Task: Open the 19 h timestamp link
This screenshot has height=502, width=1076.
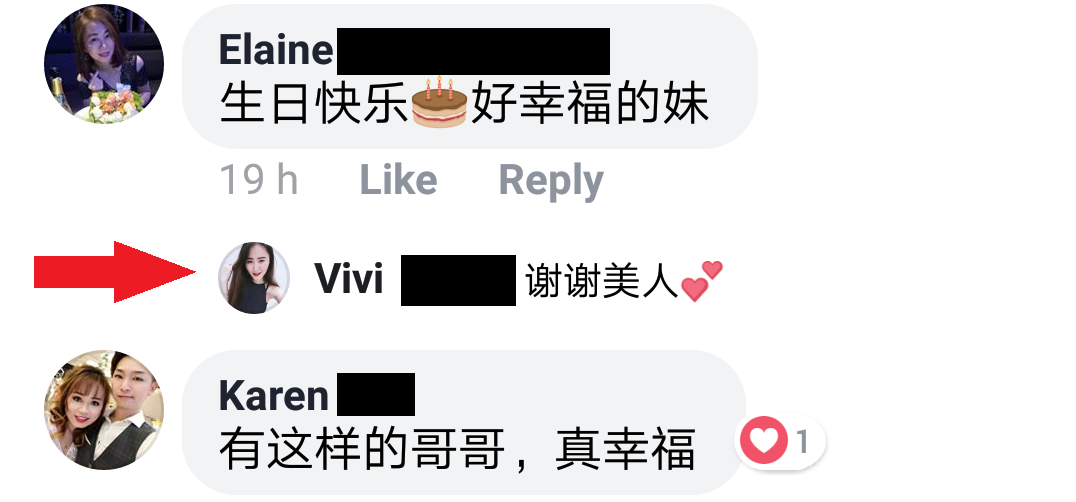Action: tap(259, 180)
